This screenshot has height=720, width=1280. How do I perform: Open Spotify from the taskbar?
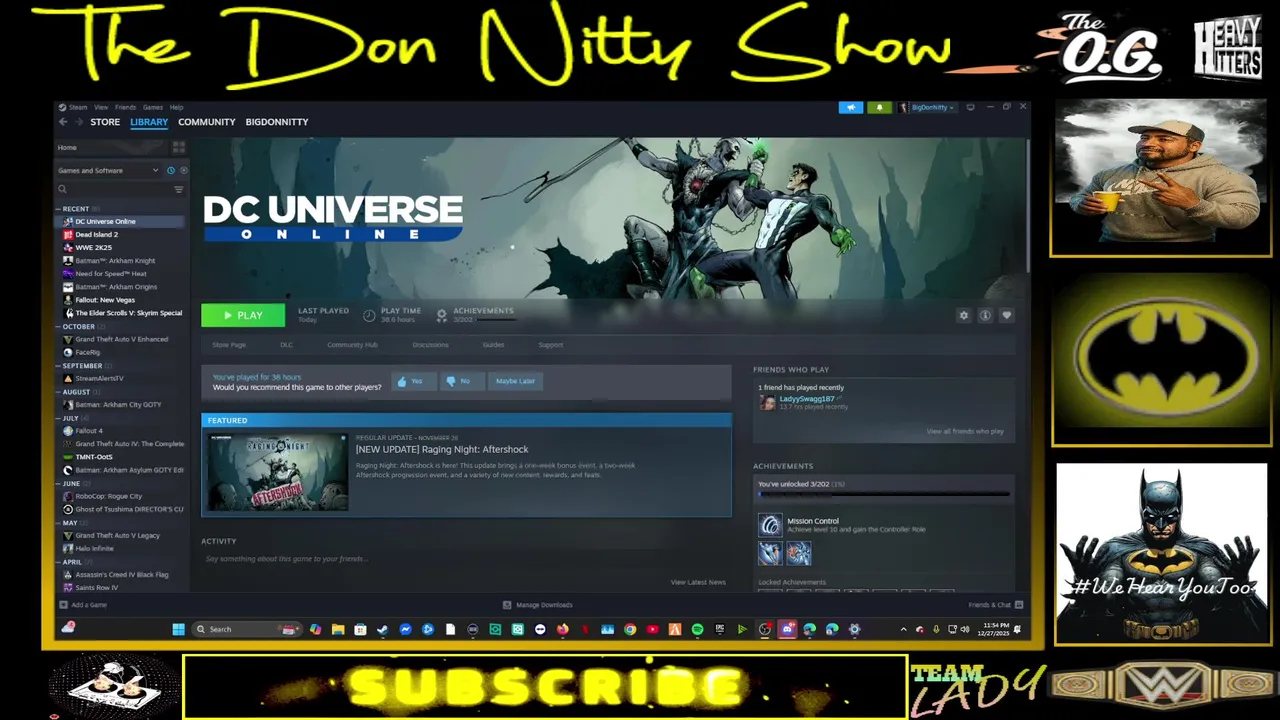(x=697, y=629)
